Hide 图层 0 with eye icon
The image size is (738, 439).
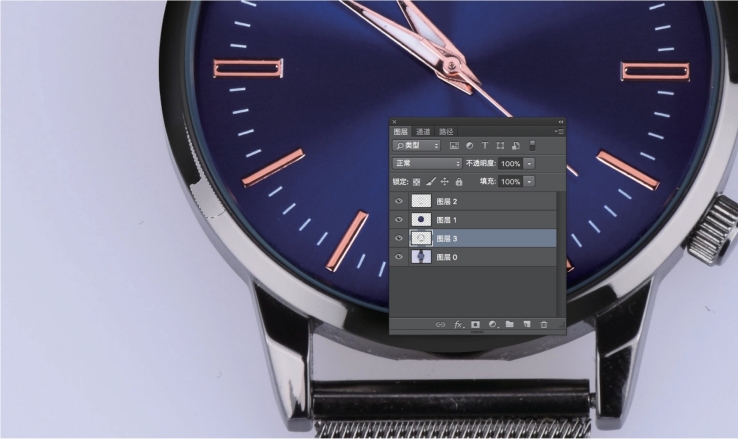click(x=399, y=257)
